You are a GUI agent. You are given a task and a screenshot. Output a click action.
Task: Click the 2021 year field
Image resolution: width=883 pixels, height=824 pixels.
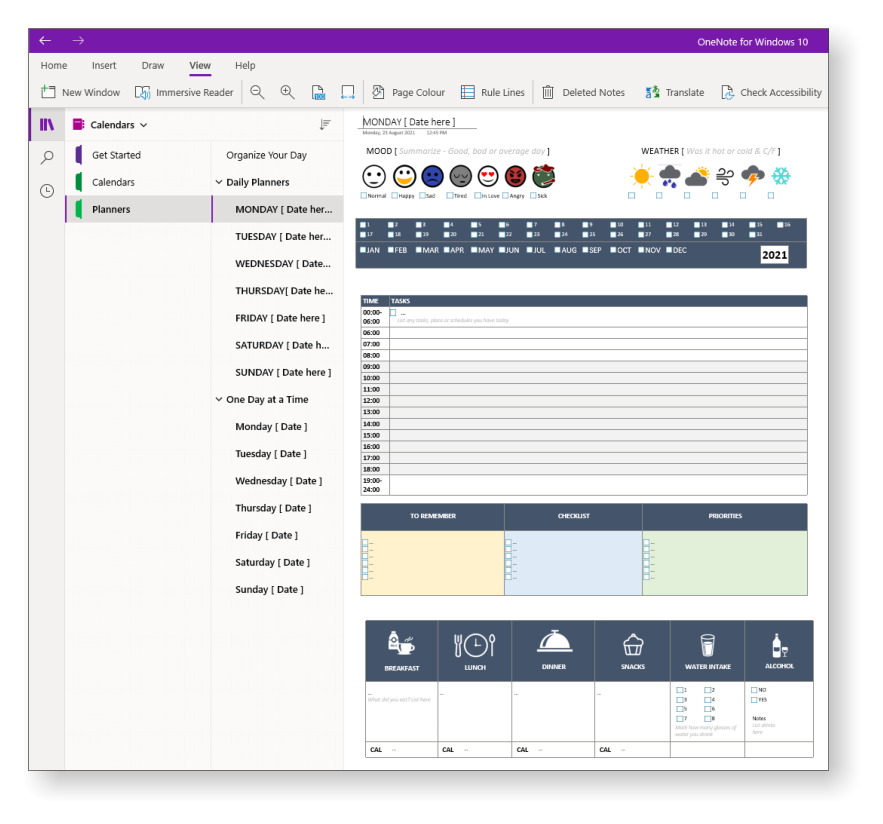(774, 255)
